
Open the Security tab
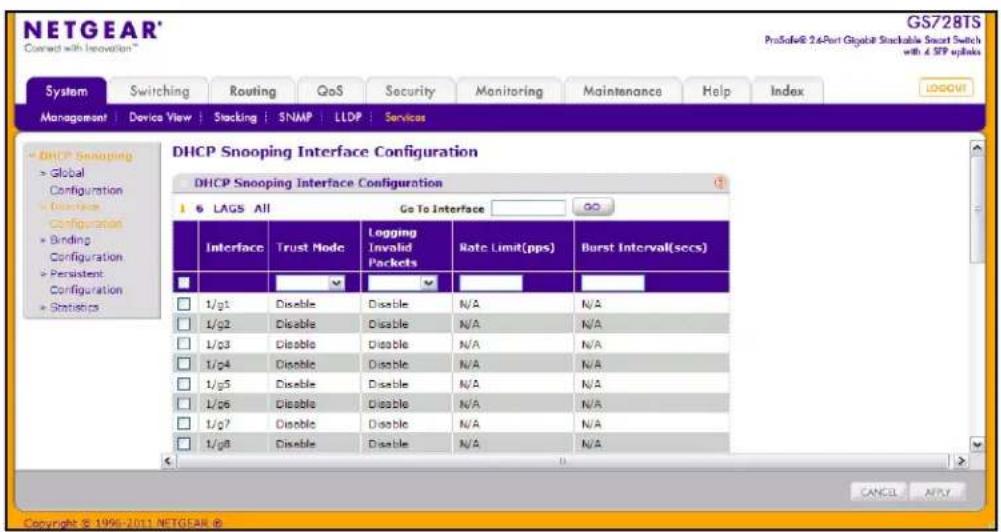(x=410, y=91)
